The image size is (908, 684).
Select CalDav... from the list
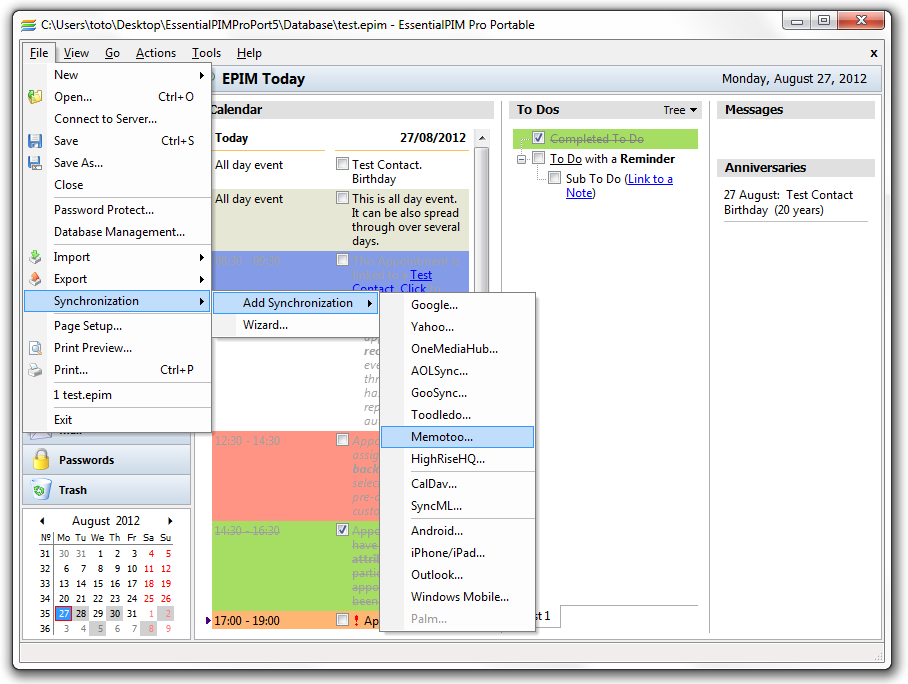[457, 484]
